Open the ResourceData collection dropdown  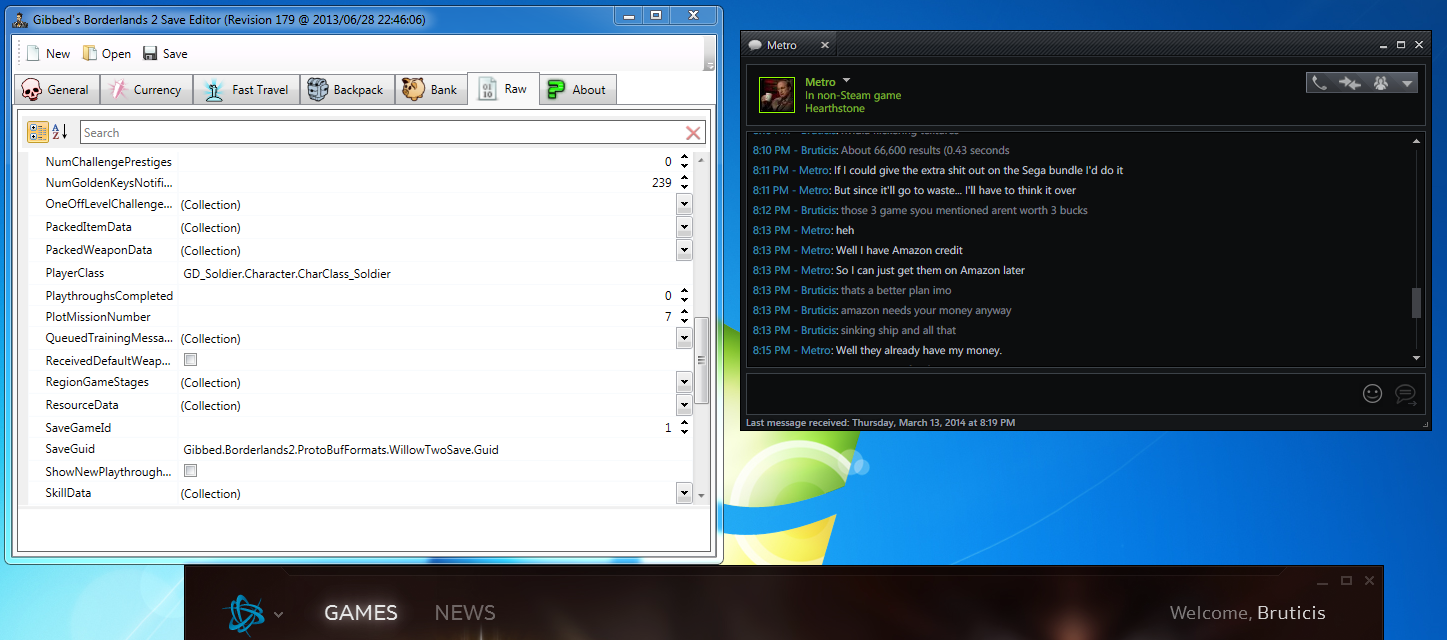coord(684,405)
